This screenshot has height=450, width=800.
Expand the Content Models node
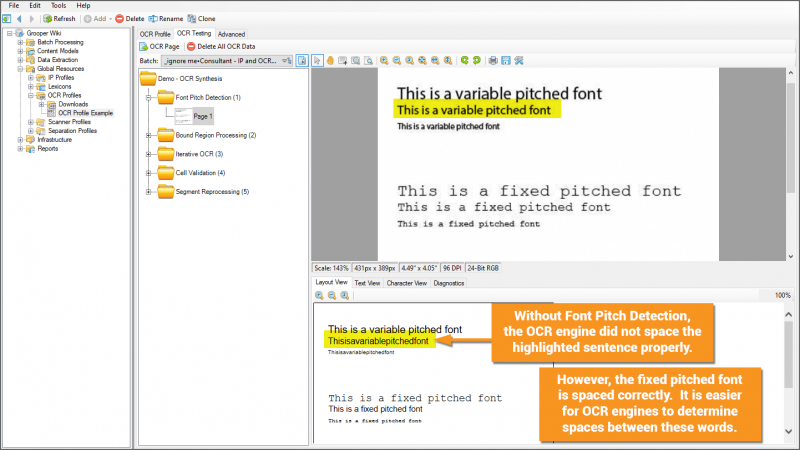click(20, 51)
